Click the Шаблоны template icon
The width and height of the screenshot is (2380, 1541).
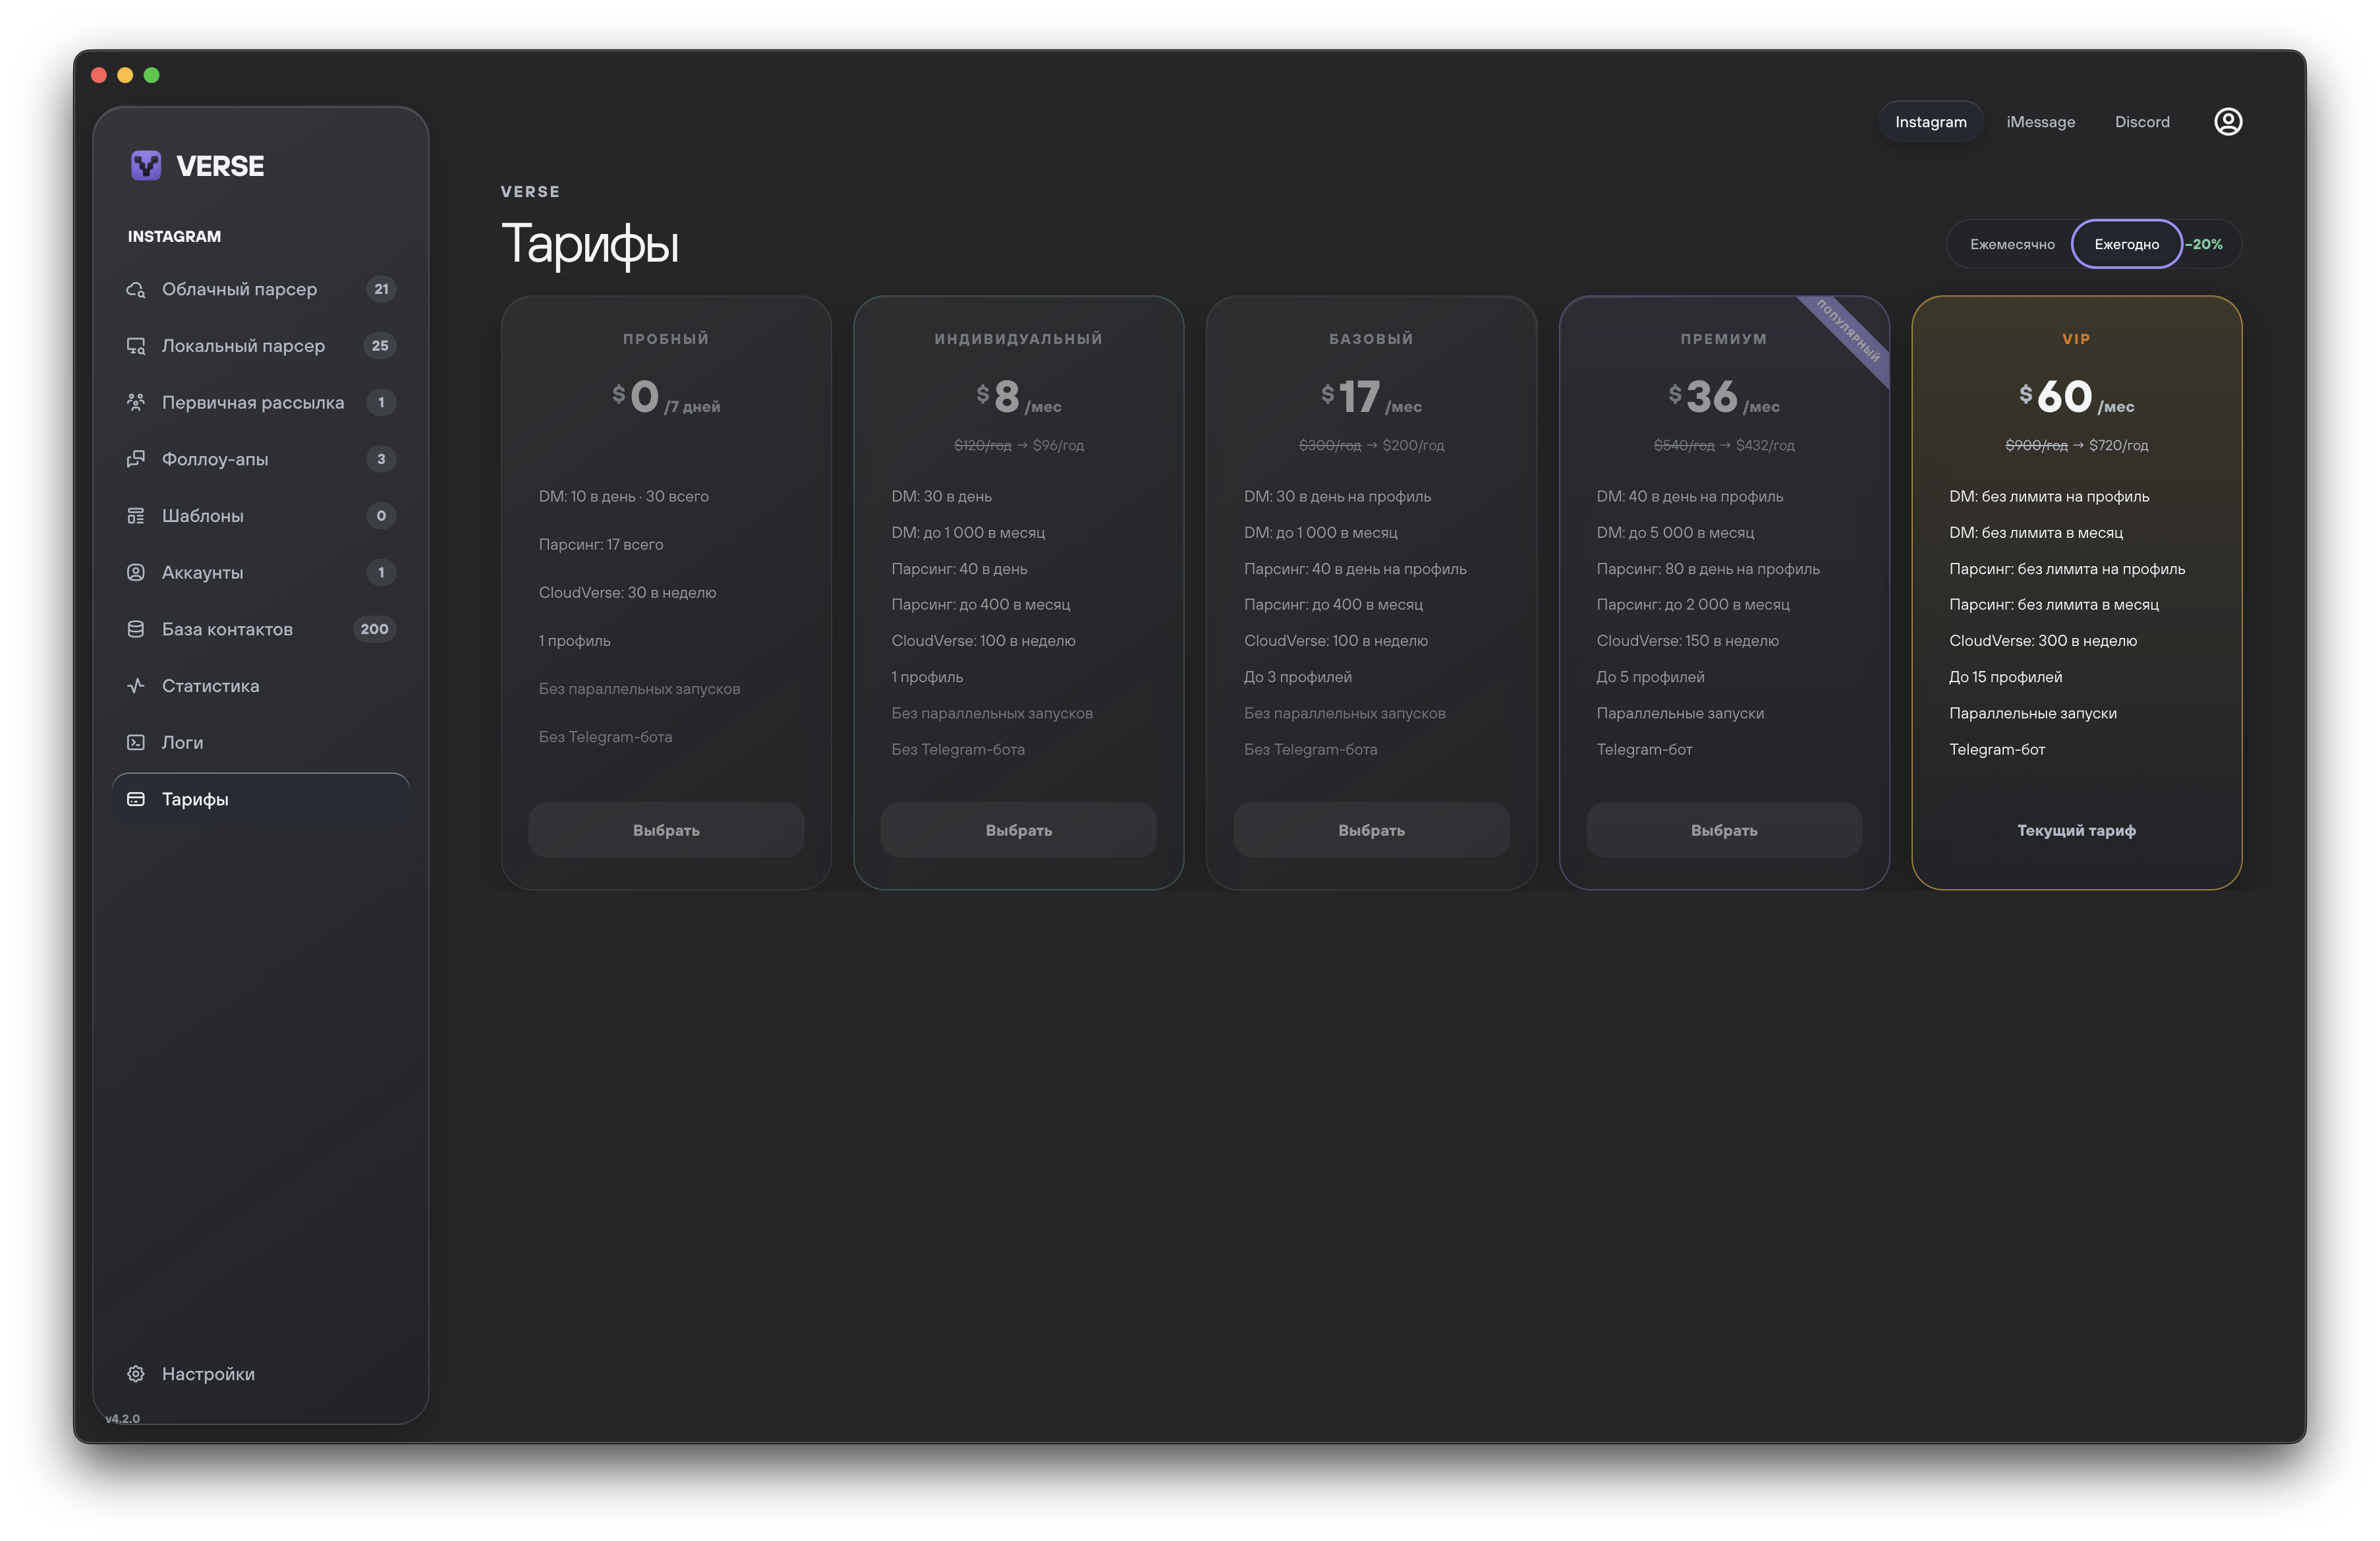(x=136, y=516)
